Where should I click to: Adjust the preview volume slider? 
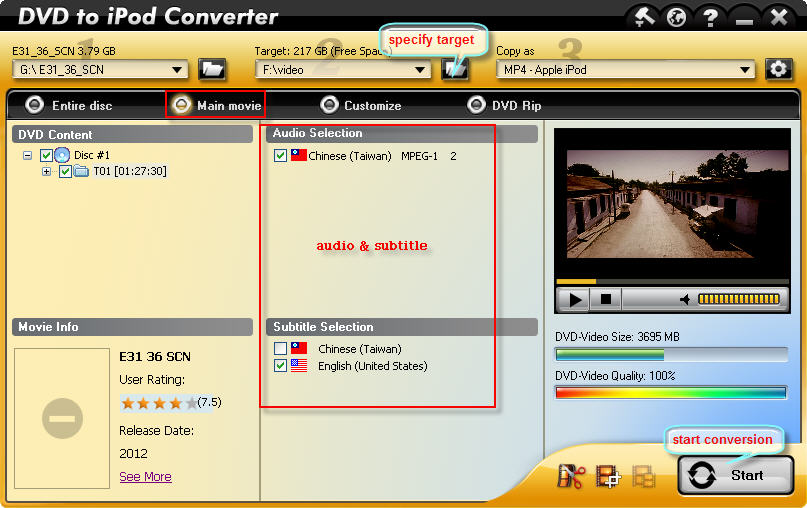point(739,299)
